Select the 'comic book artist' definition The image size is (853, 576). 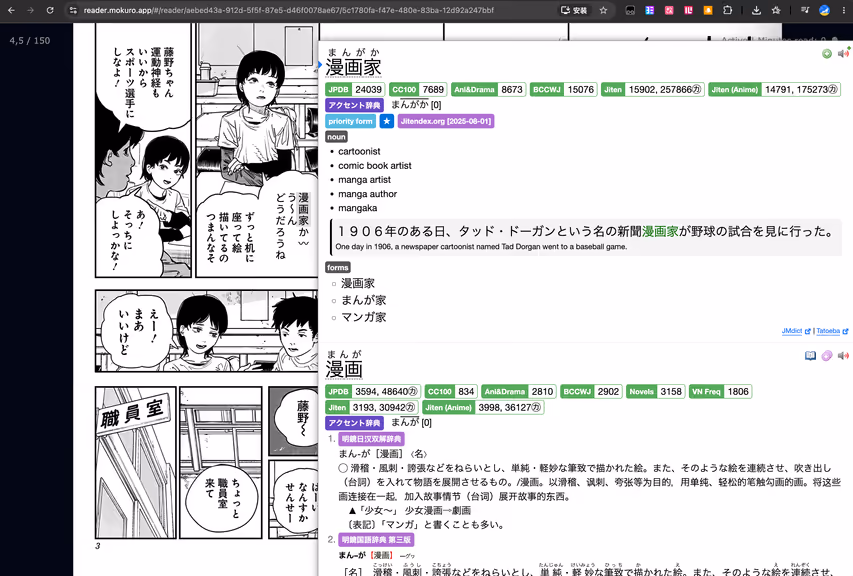[375, 165]
